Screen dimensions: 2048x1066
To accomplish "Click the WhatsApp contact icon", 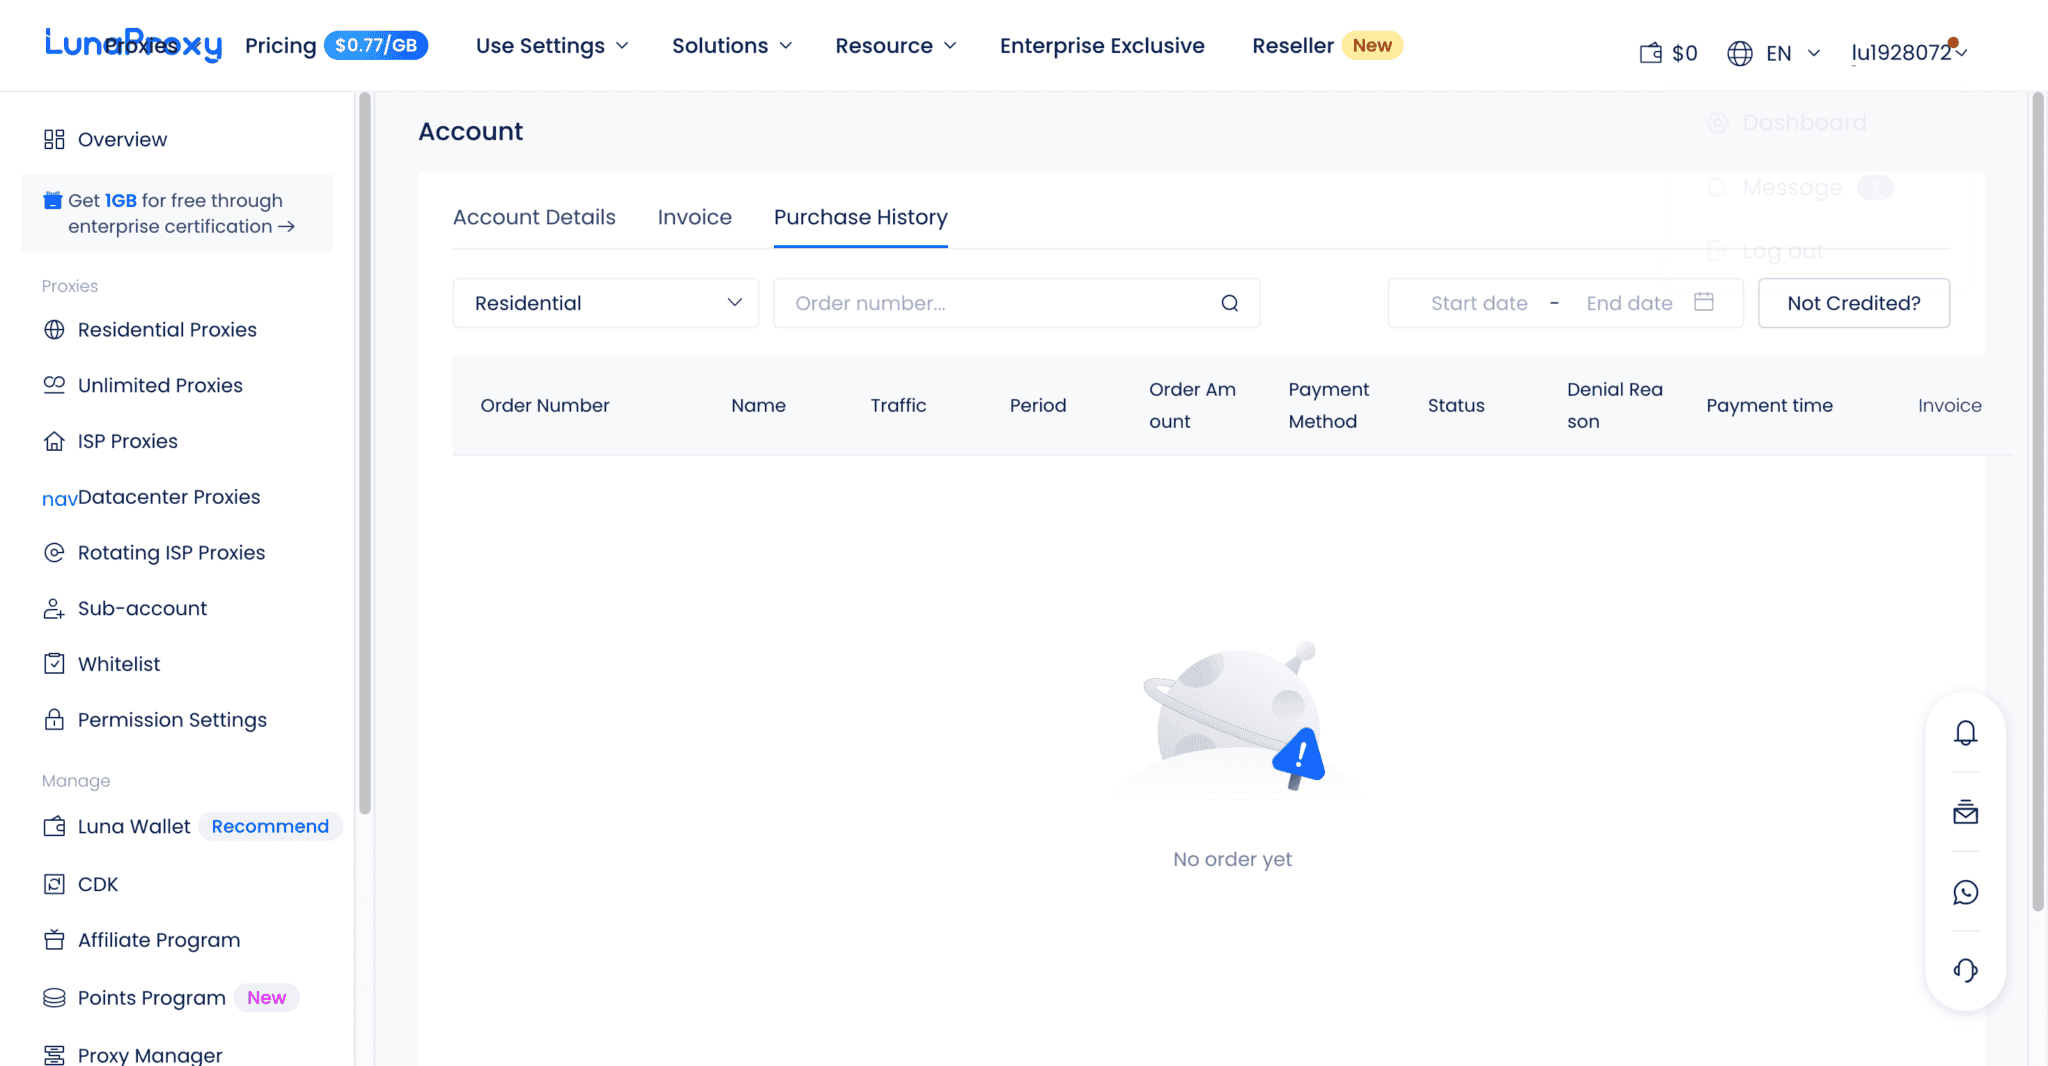I will click(1965, 892).
